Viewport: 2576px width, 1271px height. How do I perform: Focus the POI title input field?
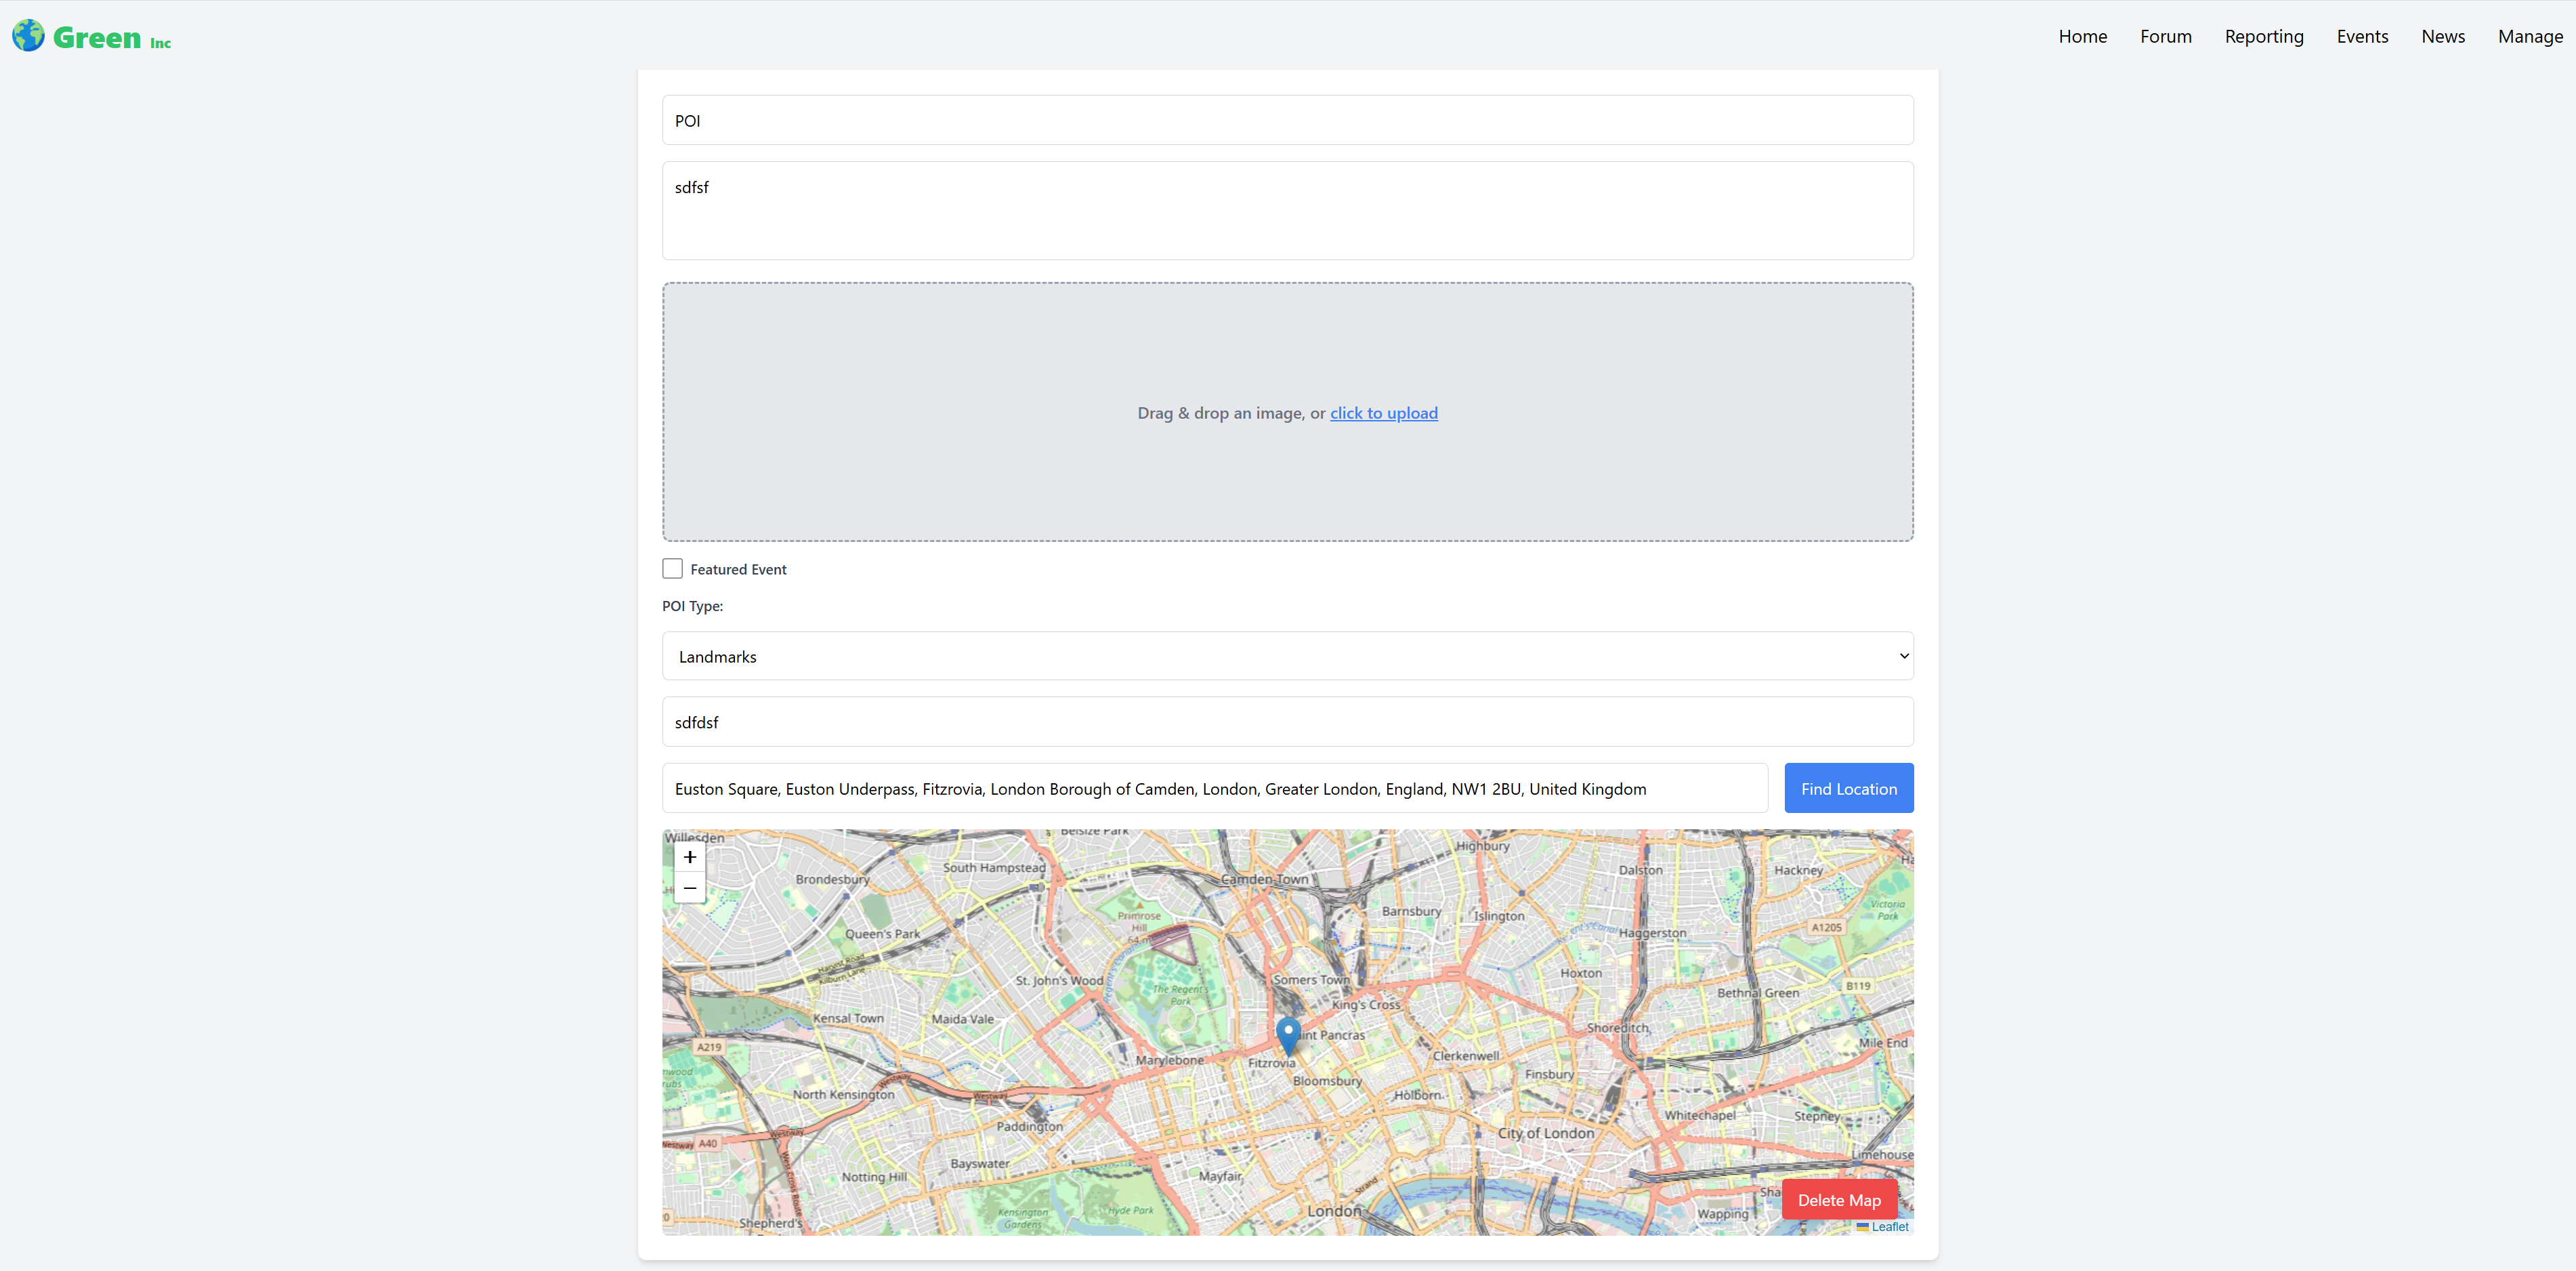tap(1287, 120)
